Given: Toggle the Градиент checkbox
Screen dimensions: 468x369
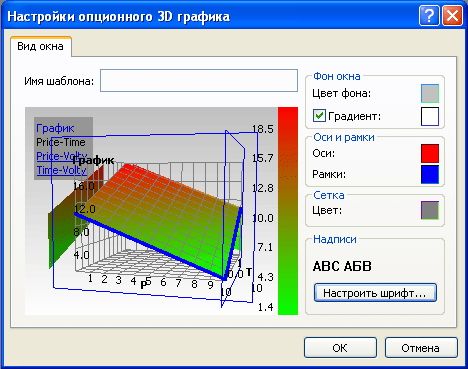Looking at the screenshot, I should (x=319, y=116).
